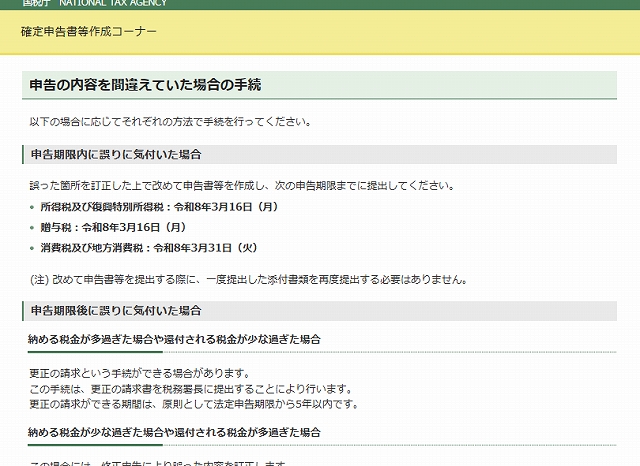Click the 国税庁 NATIONAL TAX AGENCY logo text

point(95,3)
